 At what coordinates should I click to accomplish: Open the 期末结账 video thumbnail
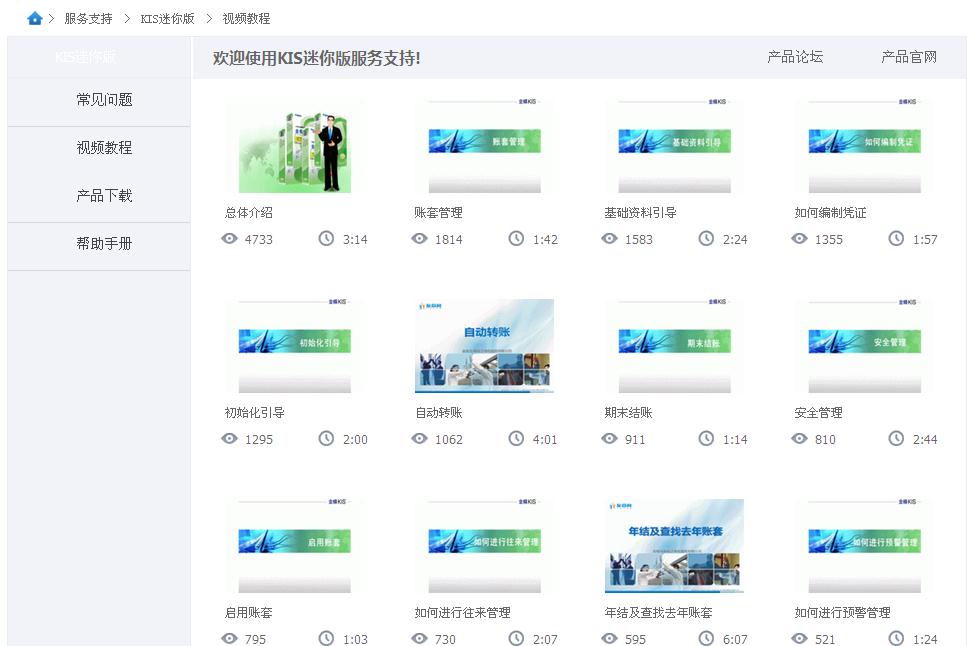(675, 347)
